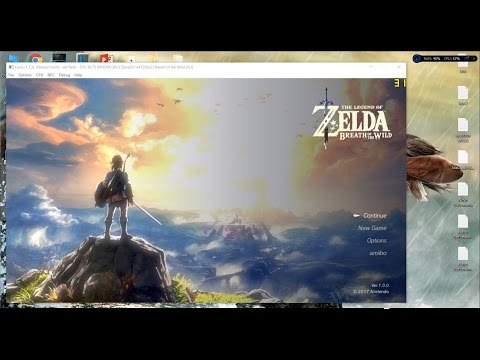
Task: Click the round icon on the RAM/CPU widget
Action: [417, 59]
